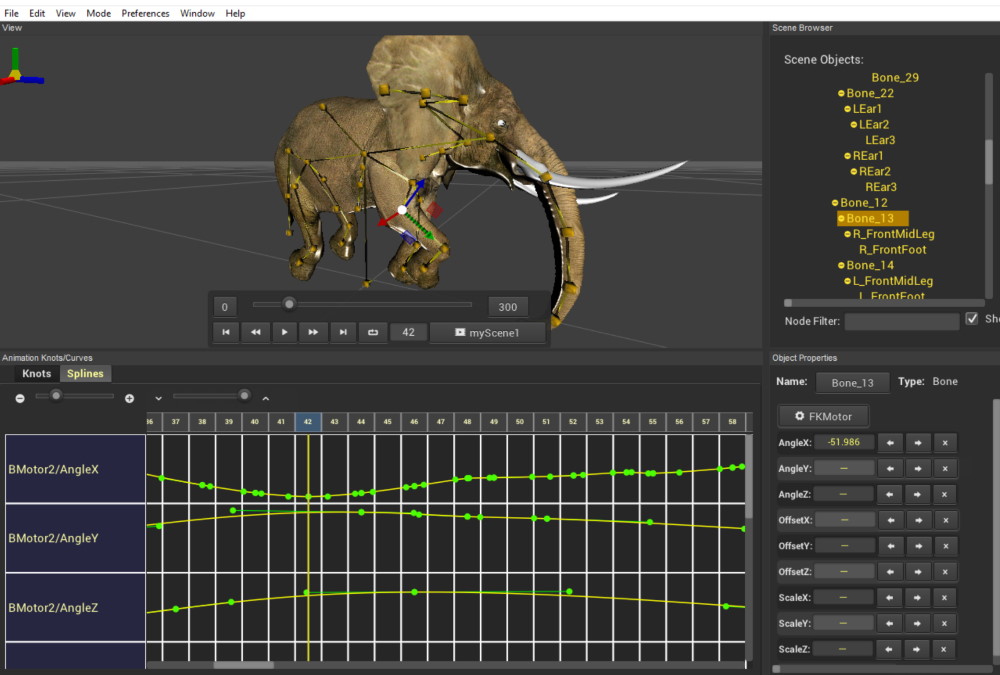Click the horizontal zoom slider handle
1000x675 pixels.
(x=56, y=396)
